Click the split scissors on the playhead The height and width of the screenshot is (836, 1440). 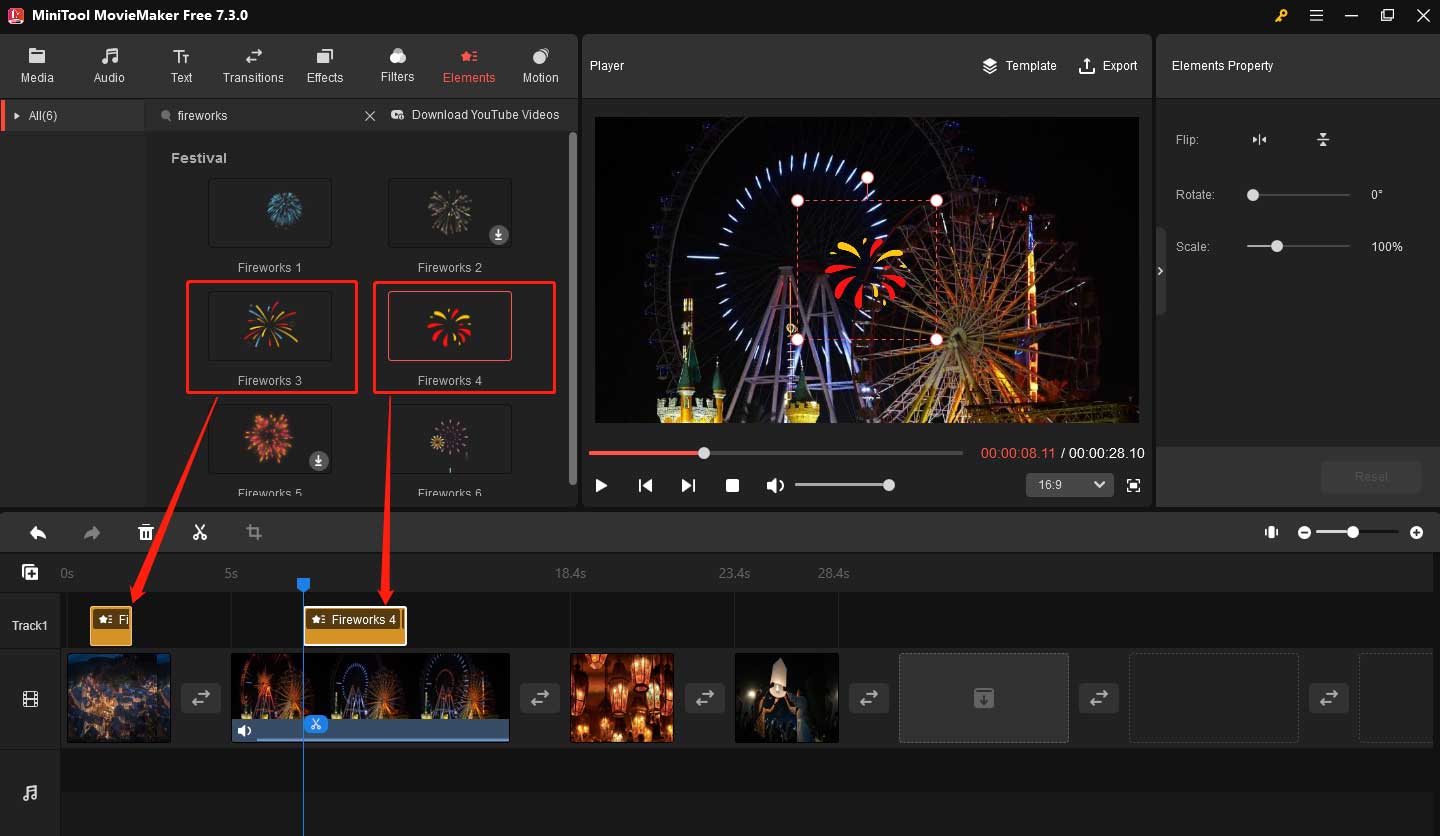pos(316,724)
